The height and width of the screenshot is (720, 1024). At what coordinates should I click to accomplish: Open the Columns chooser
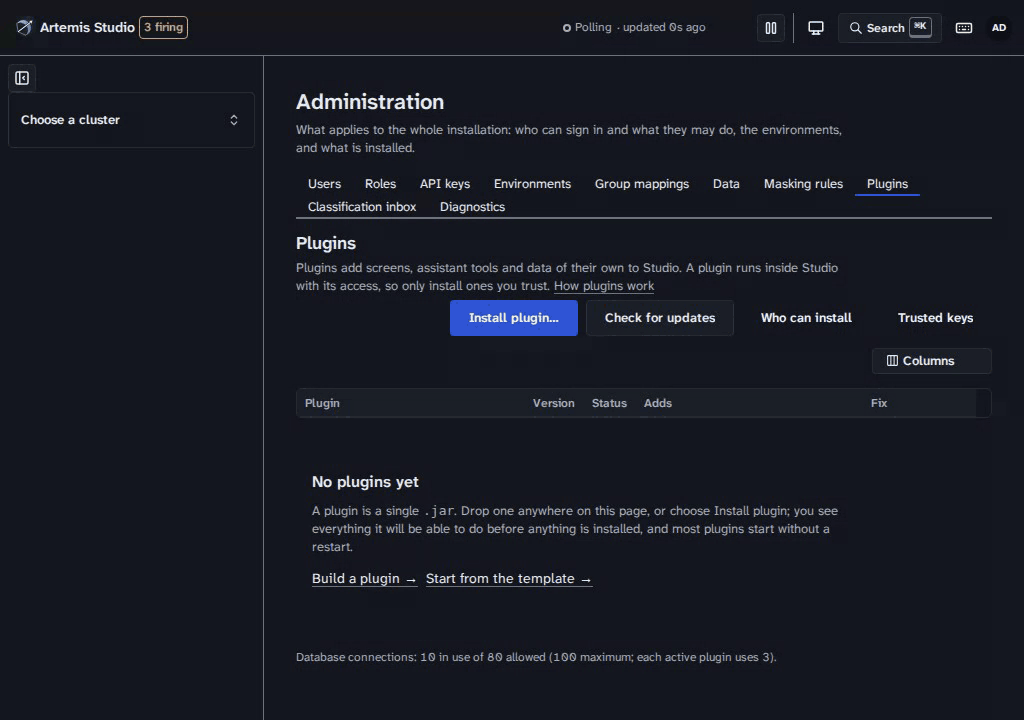pos(931,361)
